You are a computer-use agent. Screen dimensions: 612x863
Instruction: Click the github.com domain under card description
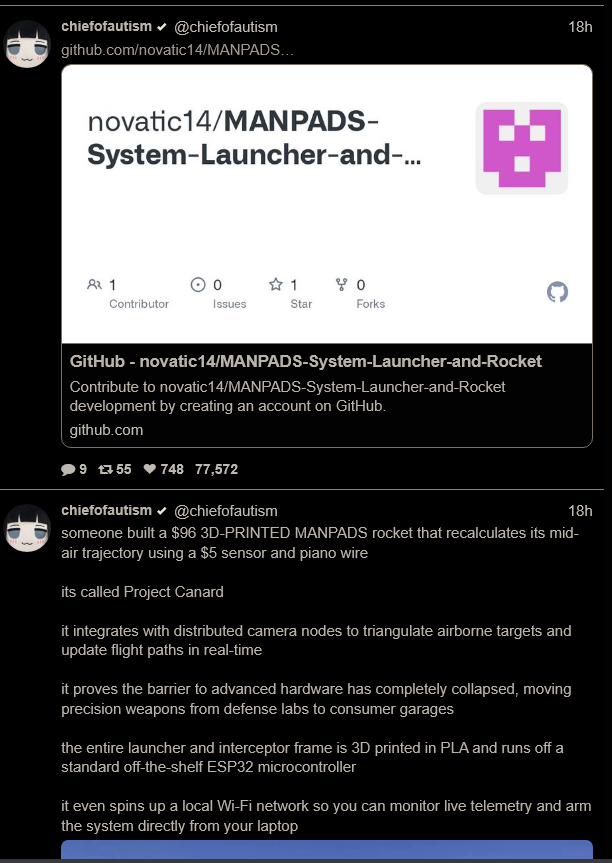click(106, 430)
